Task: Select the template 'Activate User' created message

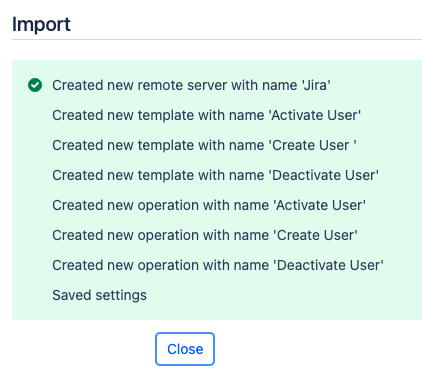Action: 207,115
